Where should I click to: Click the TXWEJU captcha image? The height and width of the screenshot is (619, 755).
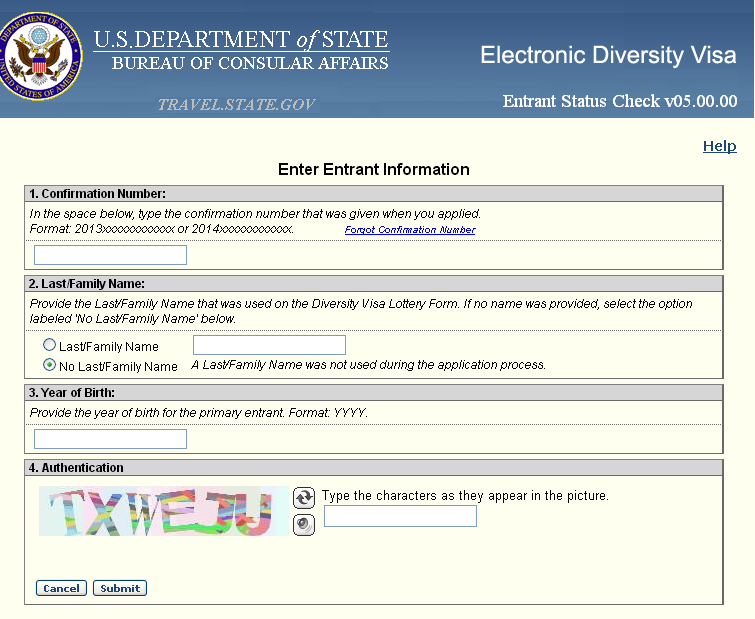click(164, 511)
